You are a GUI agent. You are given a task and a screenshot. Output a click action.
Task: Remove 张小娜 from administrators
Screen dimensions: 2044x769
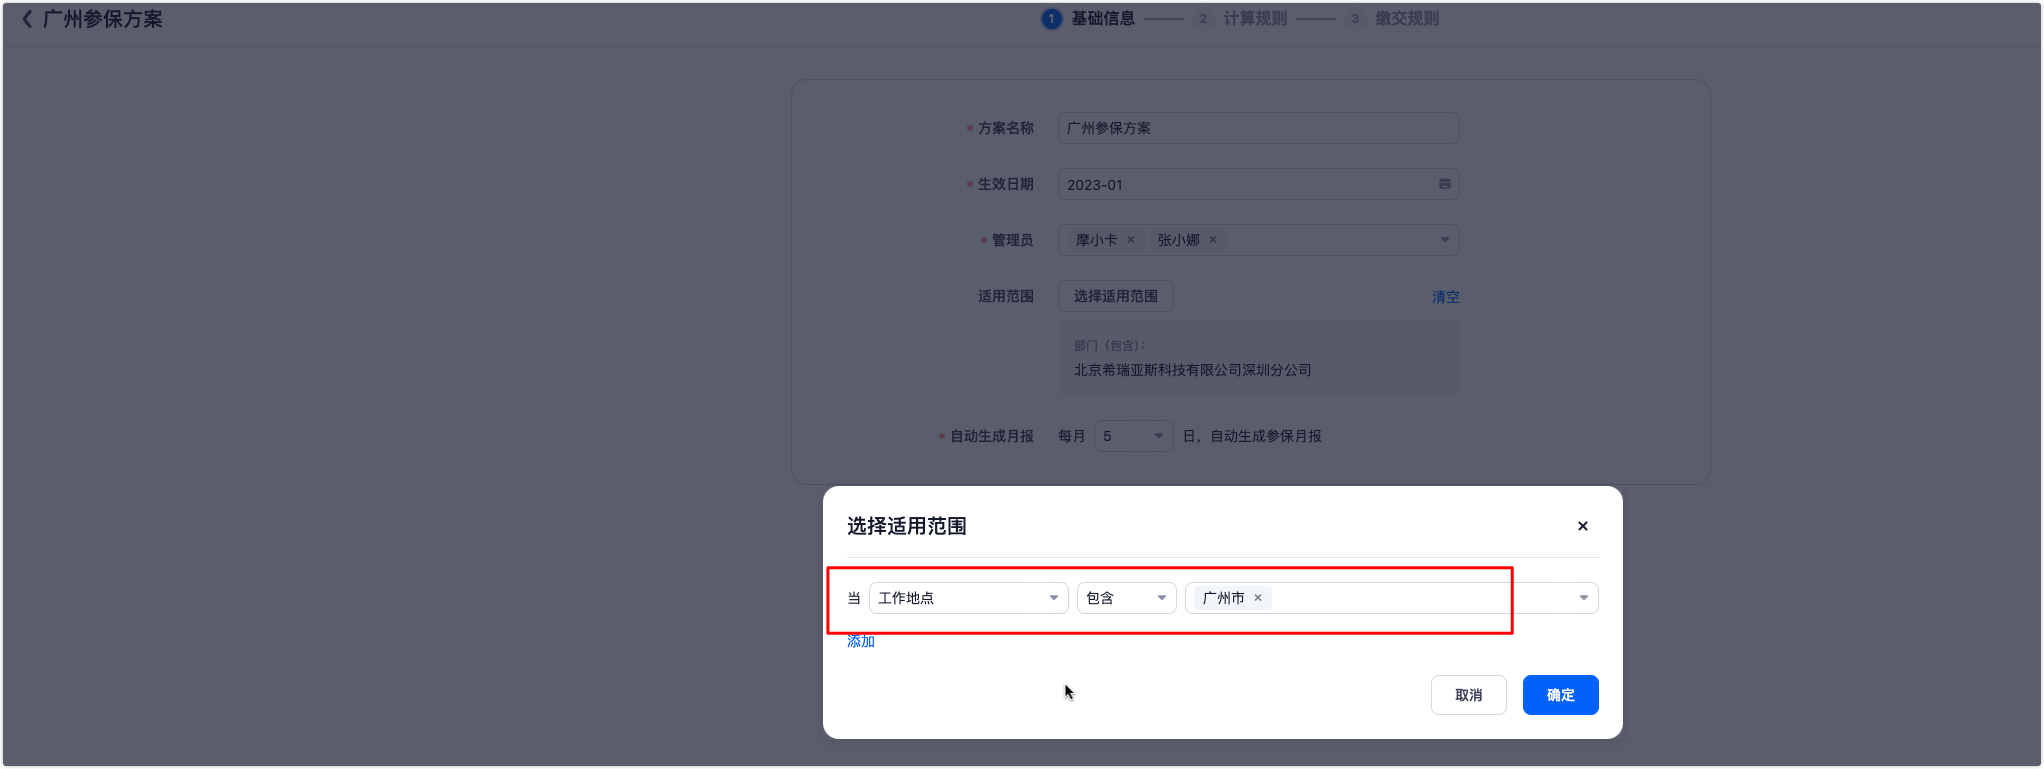point(1213,240)
